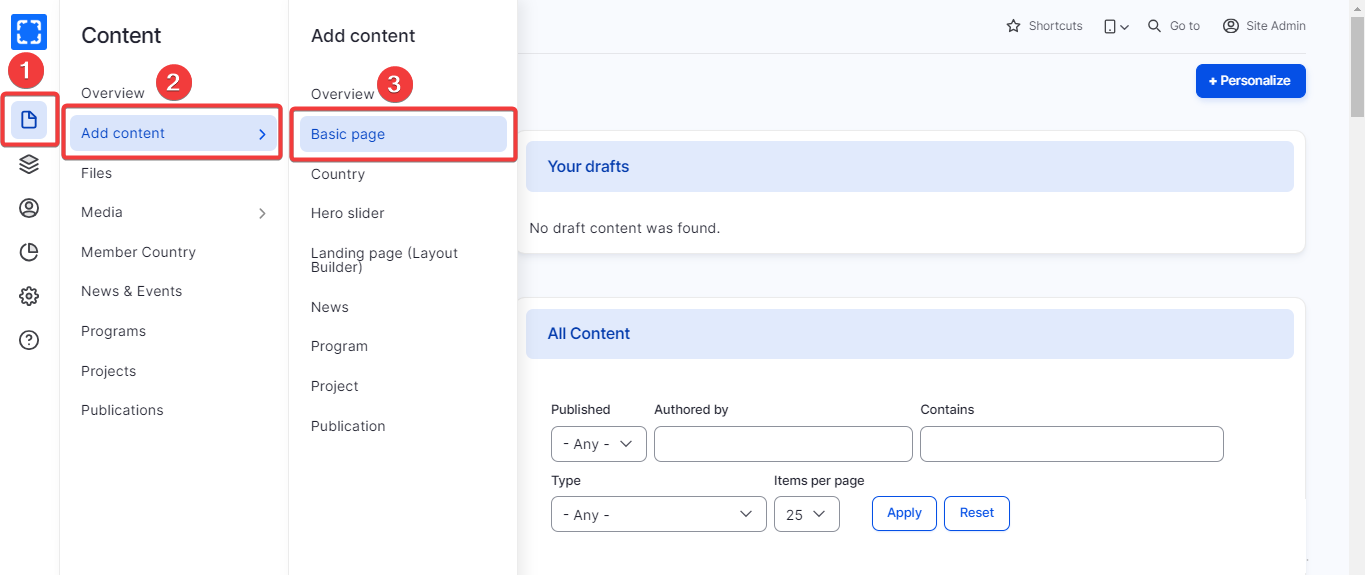
Task: Open the Configuration gear icon
Action: point(29,296)
